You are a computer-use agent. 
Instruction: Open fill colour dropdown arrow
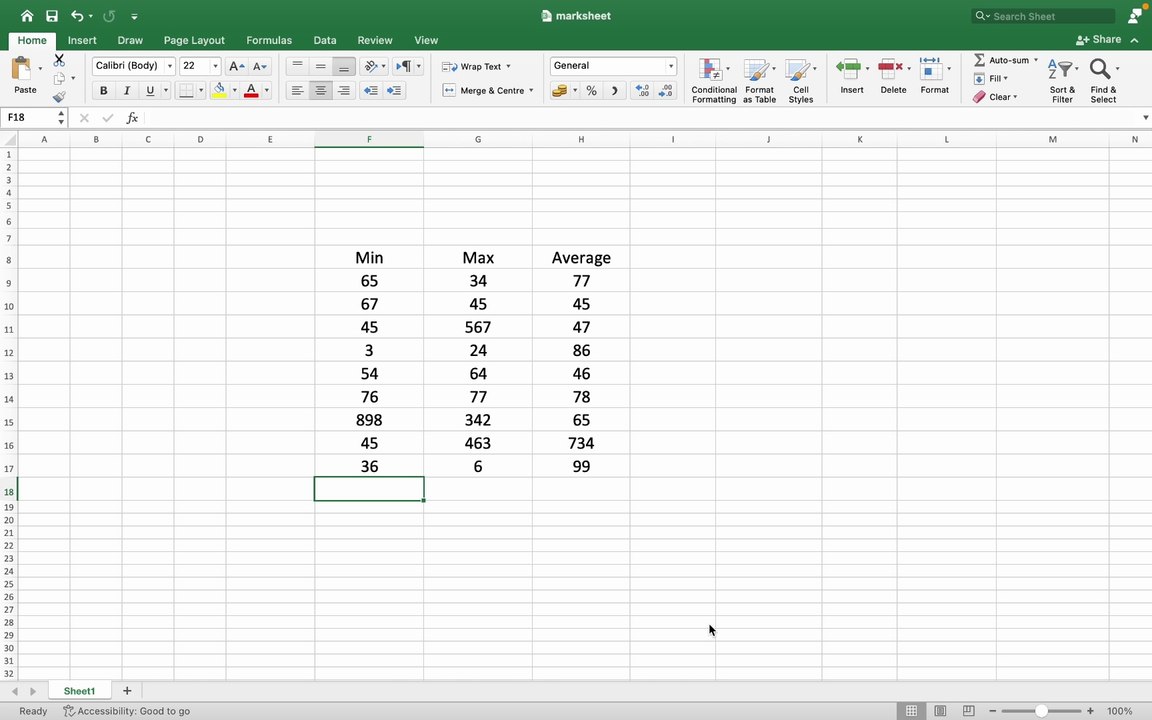234,90
